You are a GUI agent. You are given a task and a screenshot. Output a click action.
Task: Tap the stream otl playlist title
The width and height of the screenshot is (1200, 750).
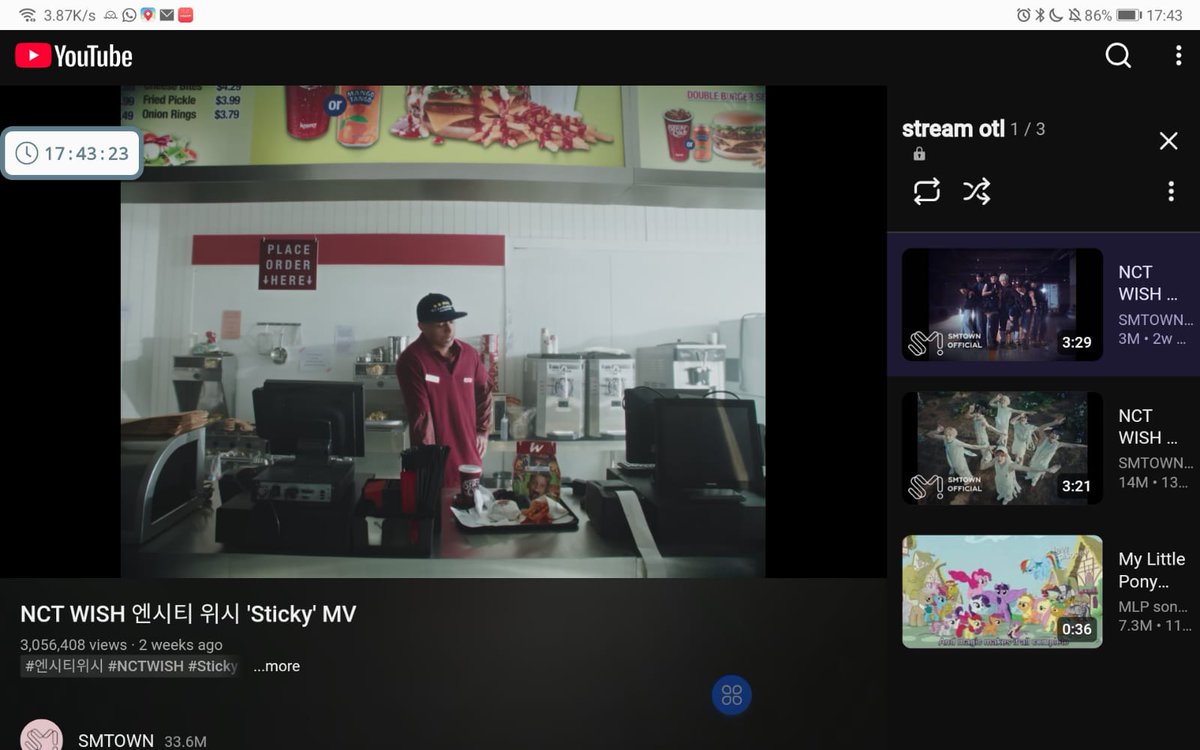pos(952,129)
